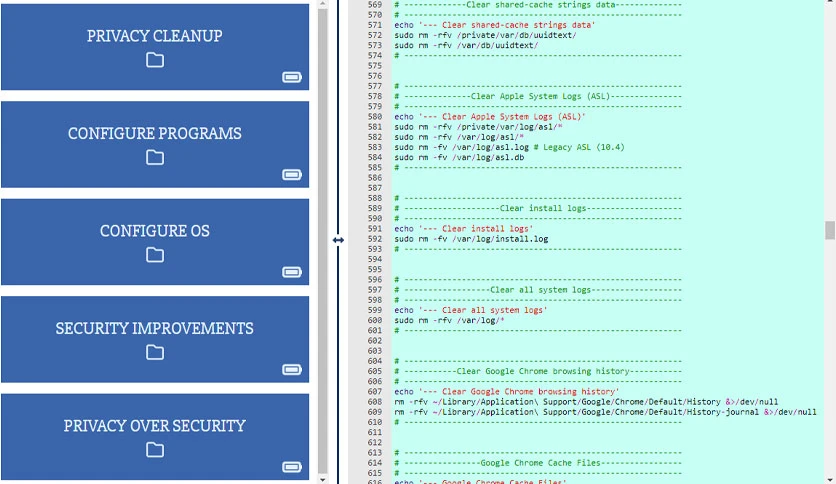
Task: Click line echo '--- Clear Apple System Logs (ASL)'
Action: point(489,117)
